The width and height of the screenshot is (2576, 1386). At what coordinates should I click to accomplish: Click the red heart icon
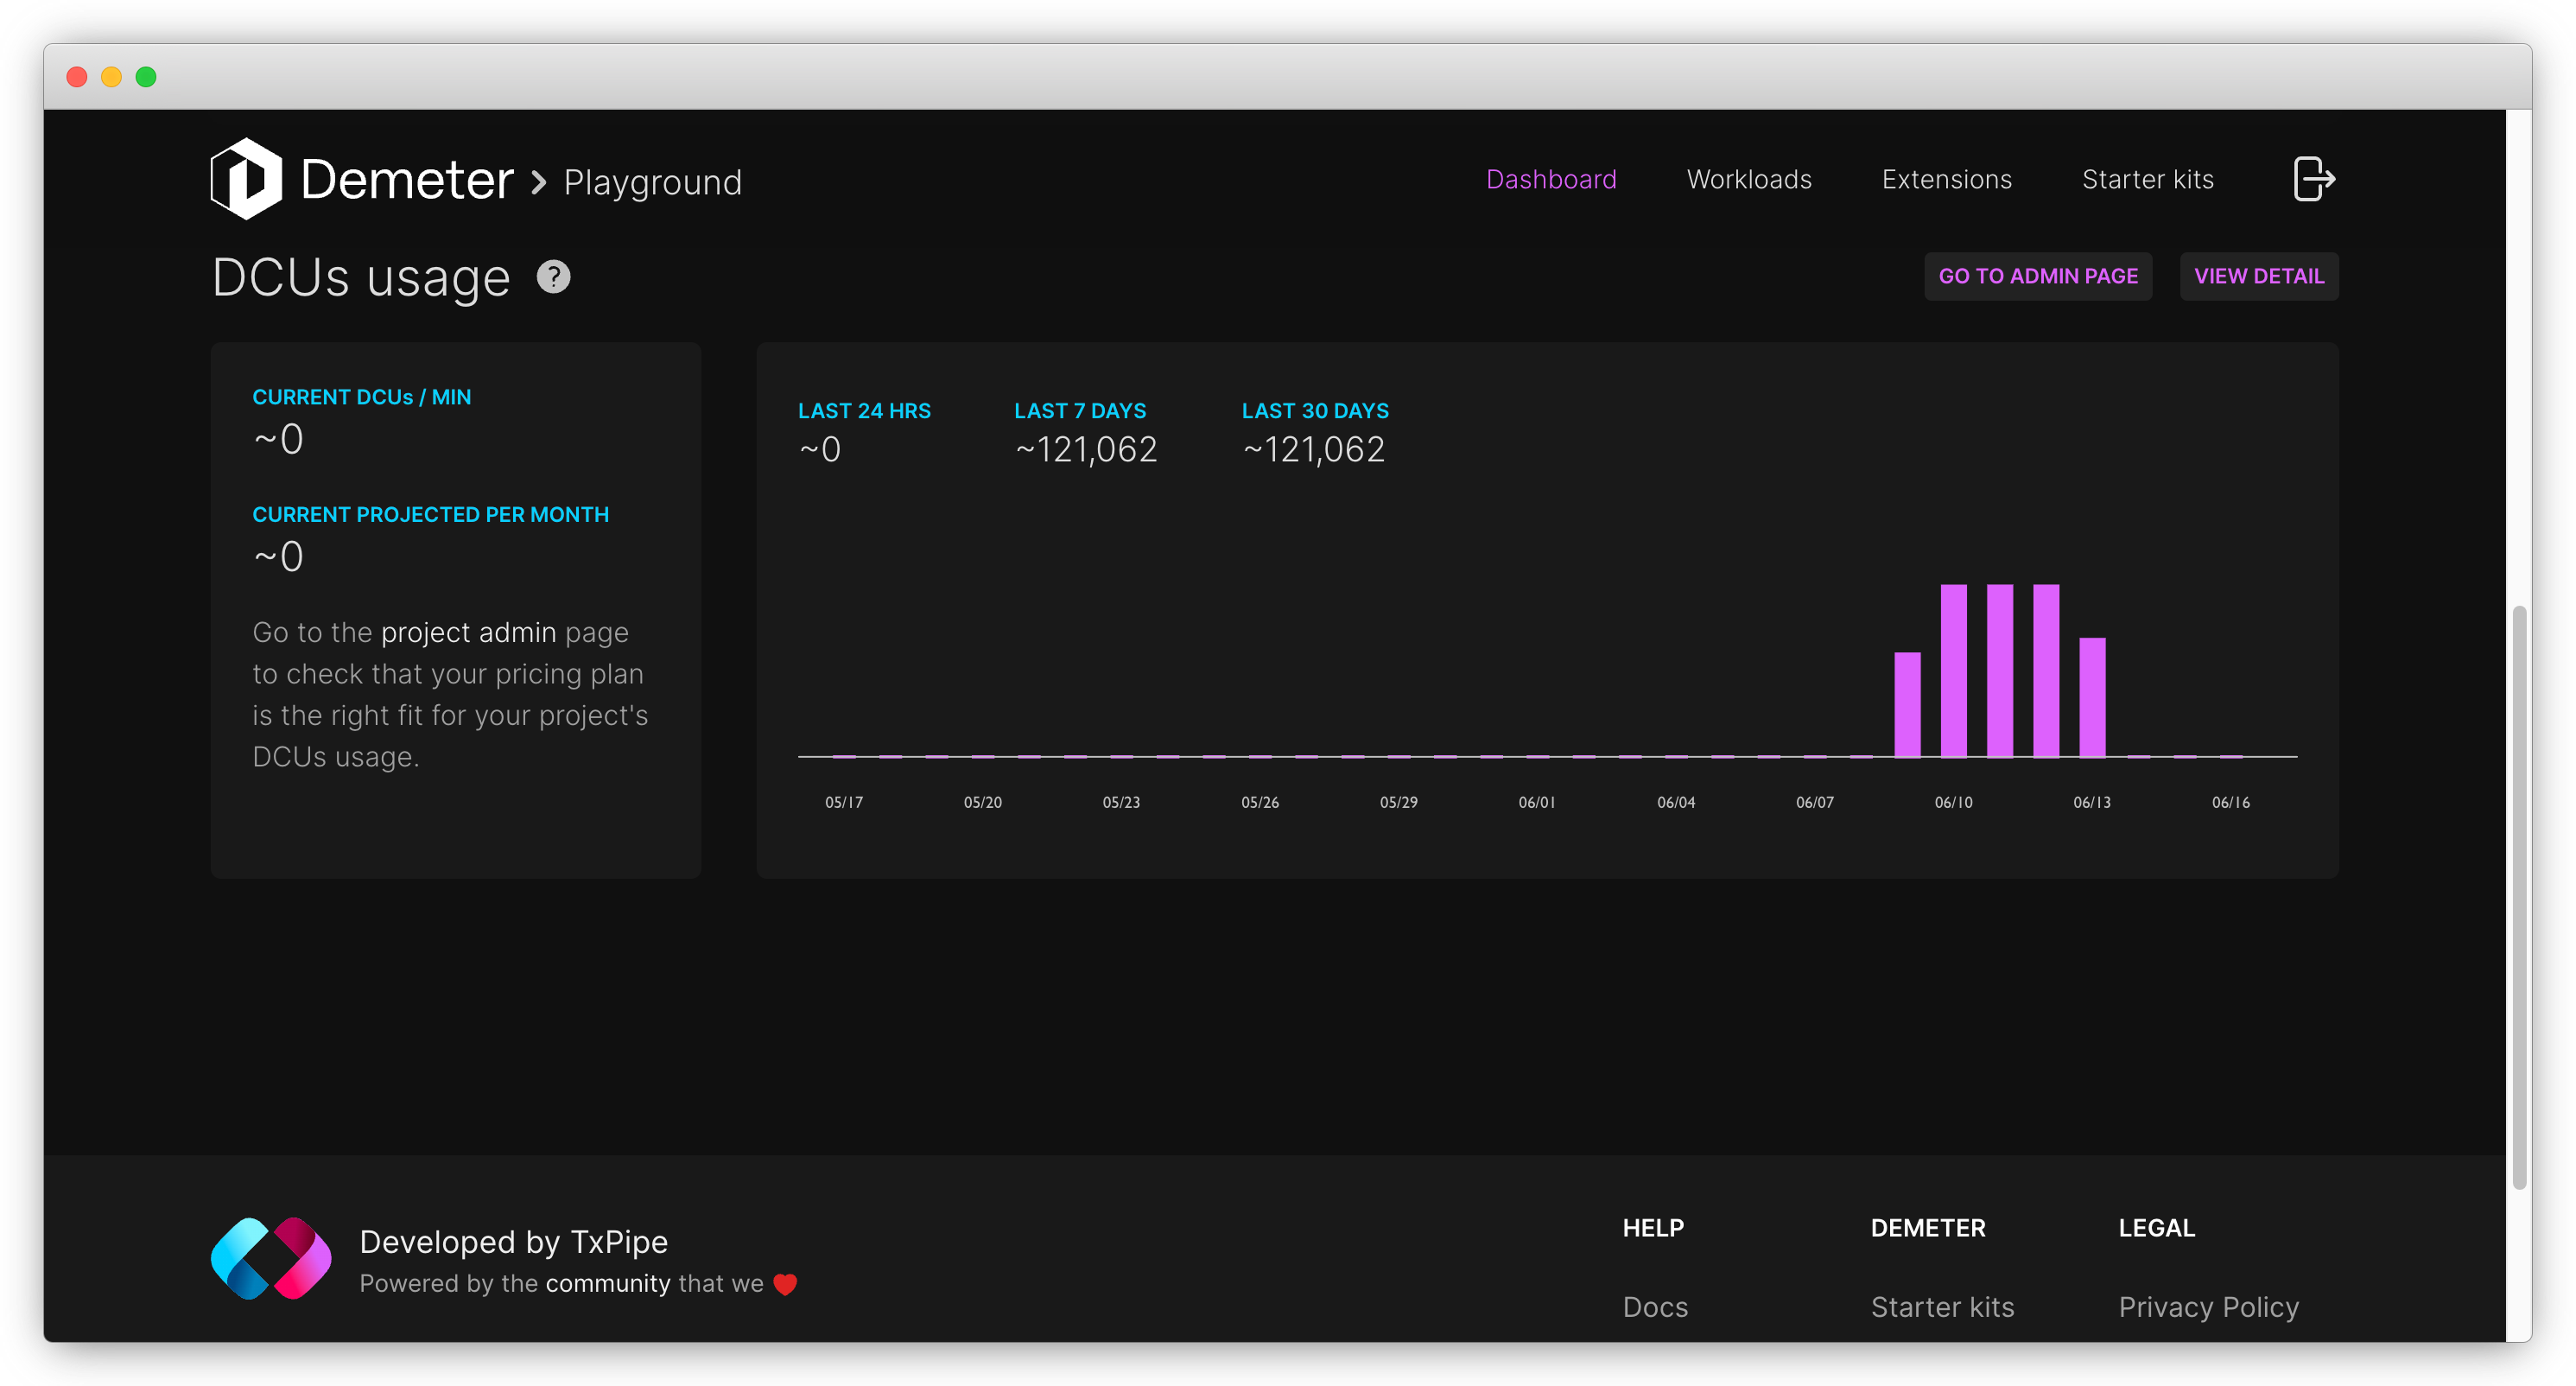(785, 1285)
